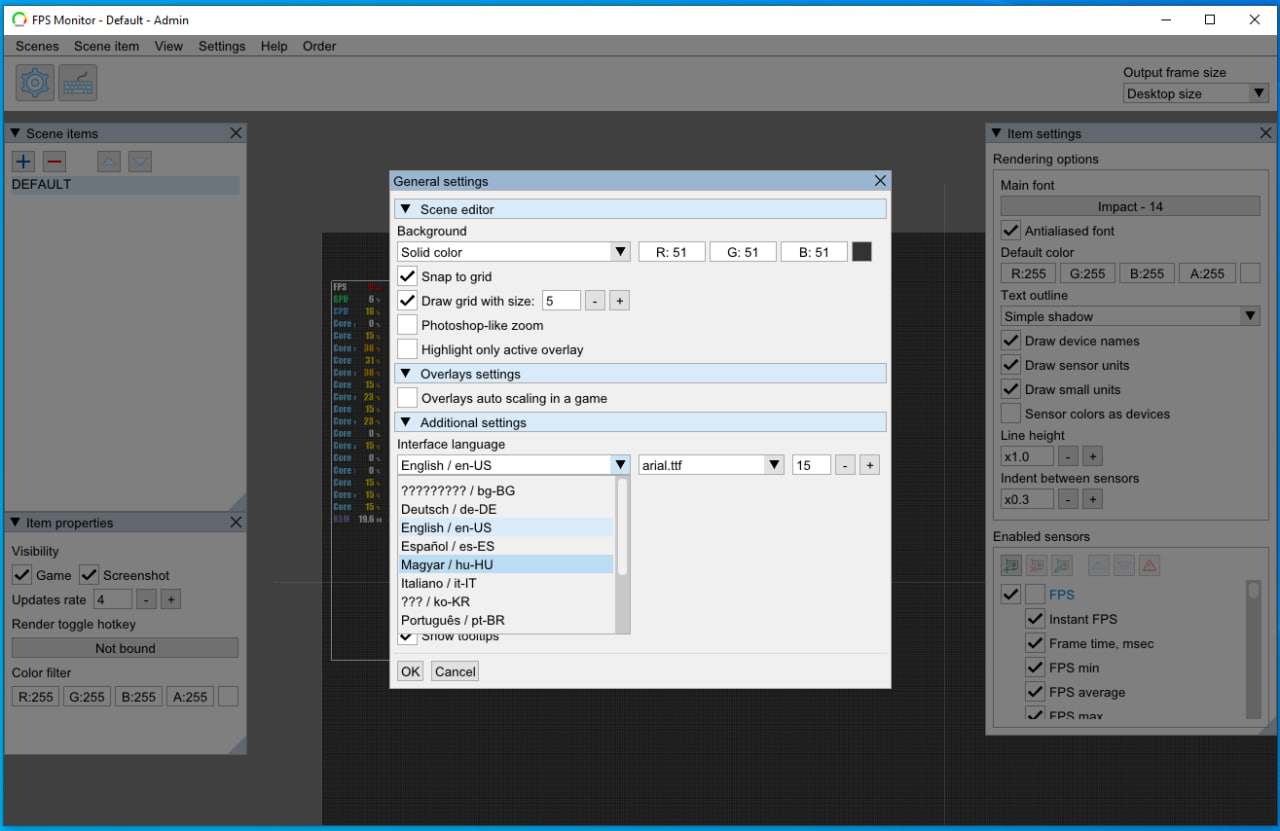1280x831 pixels.
Task: Open the Background Solid color dropdown
Action: click(x=514, y=252)
